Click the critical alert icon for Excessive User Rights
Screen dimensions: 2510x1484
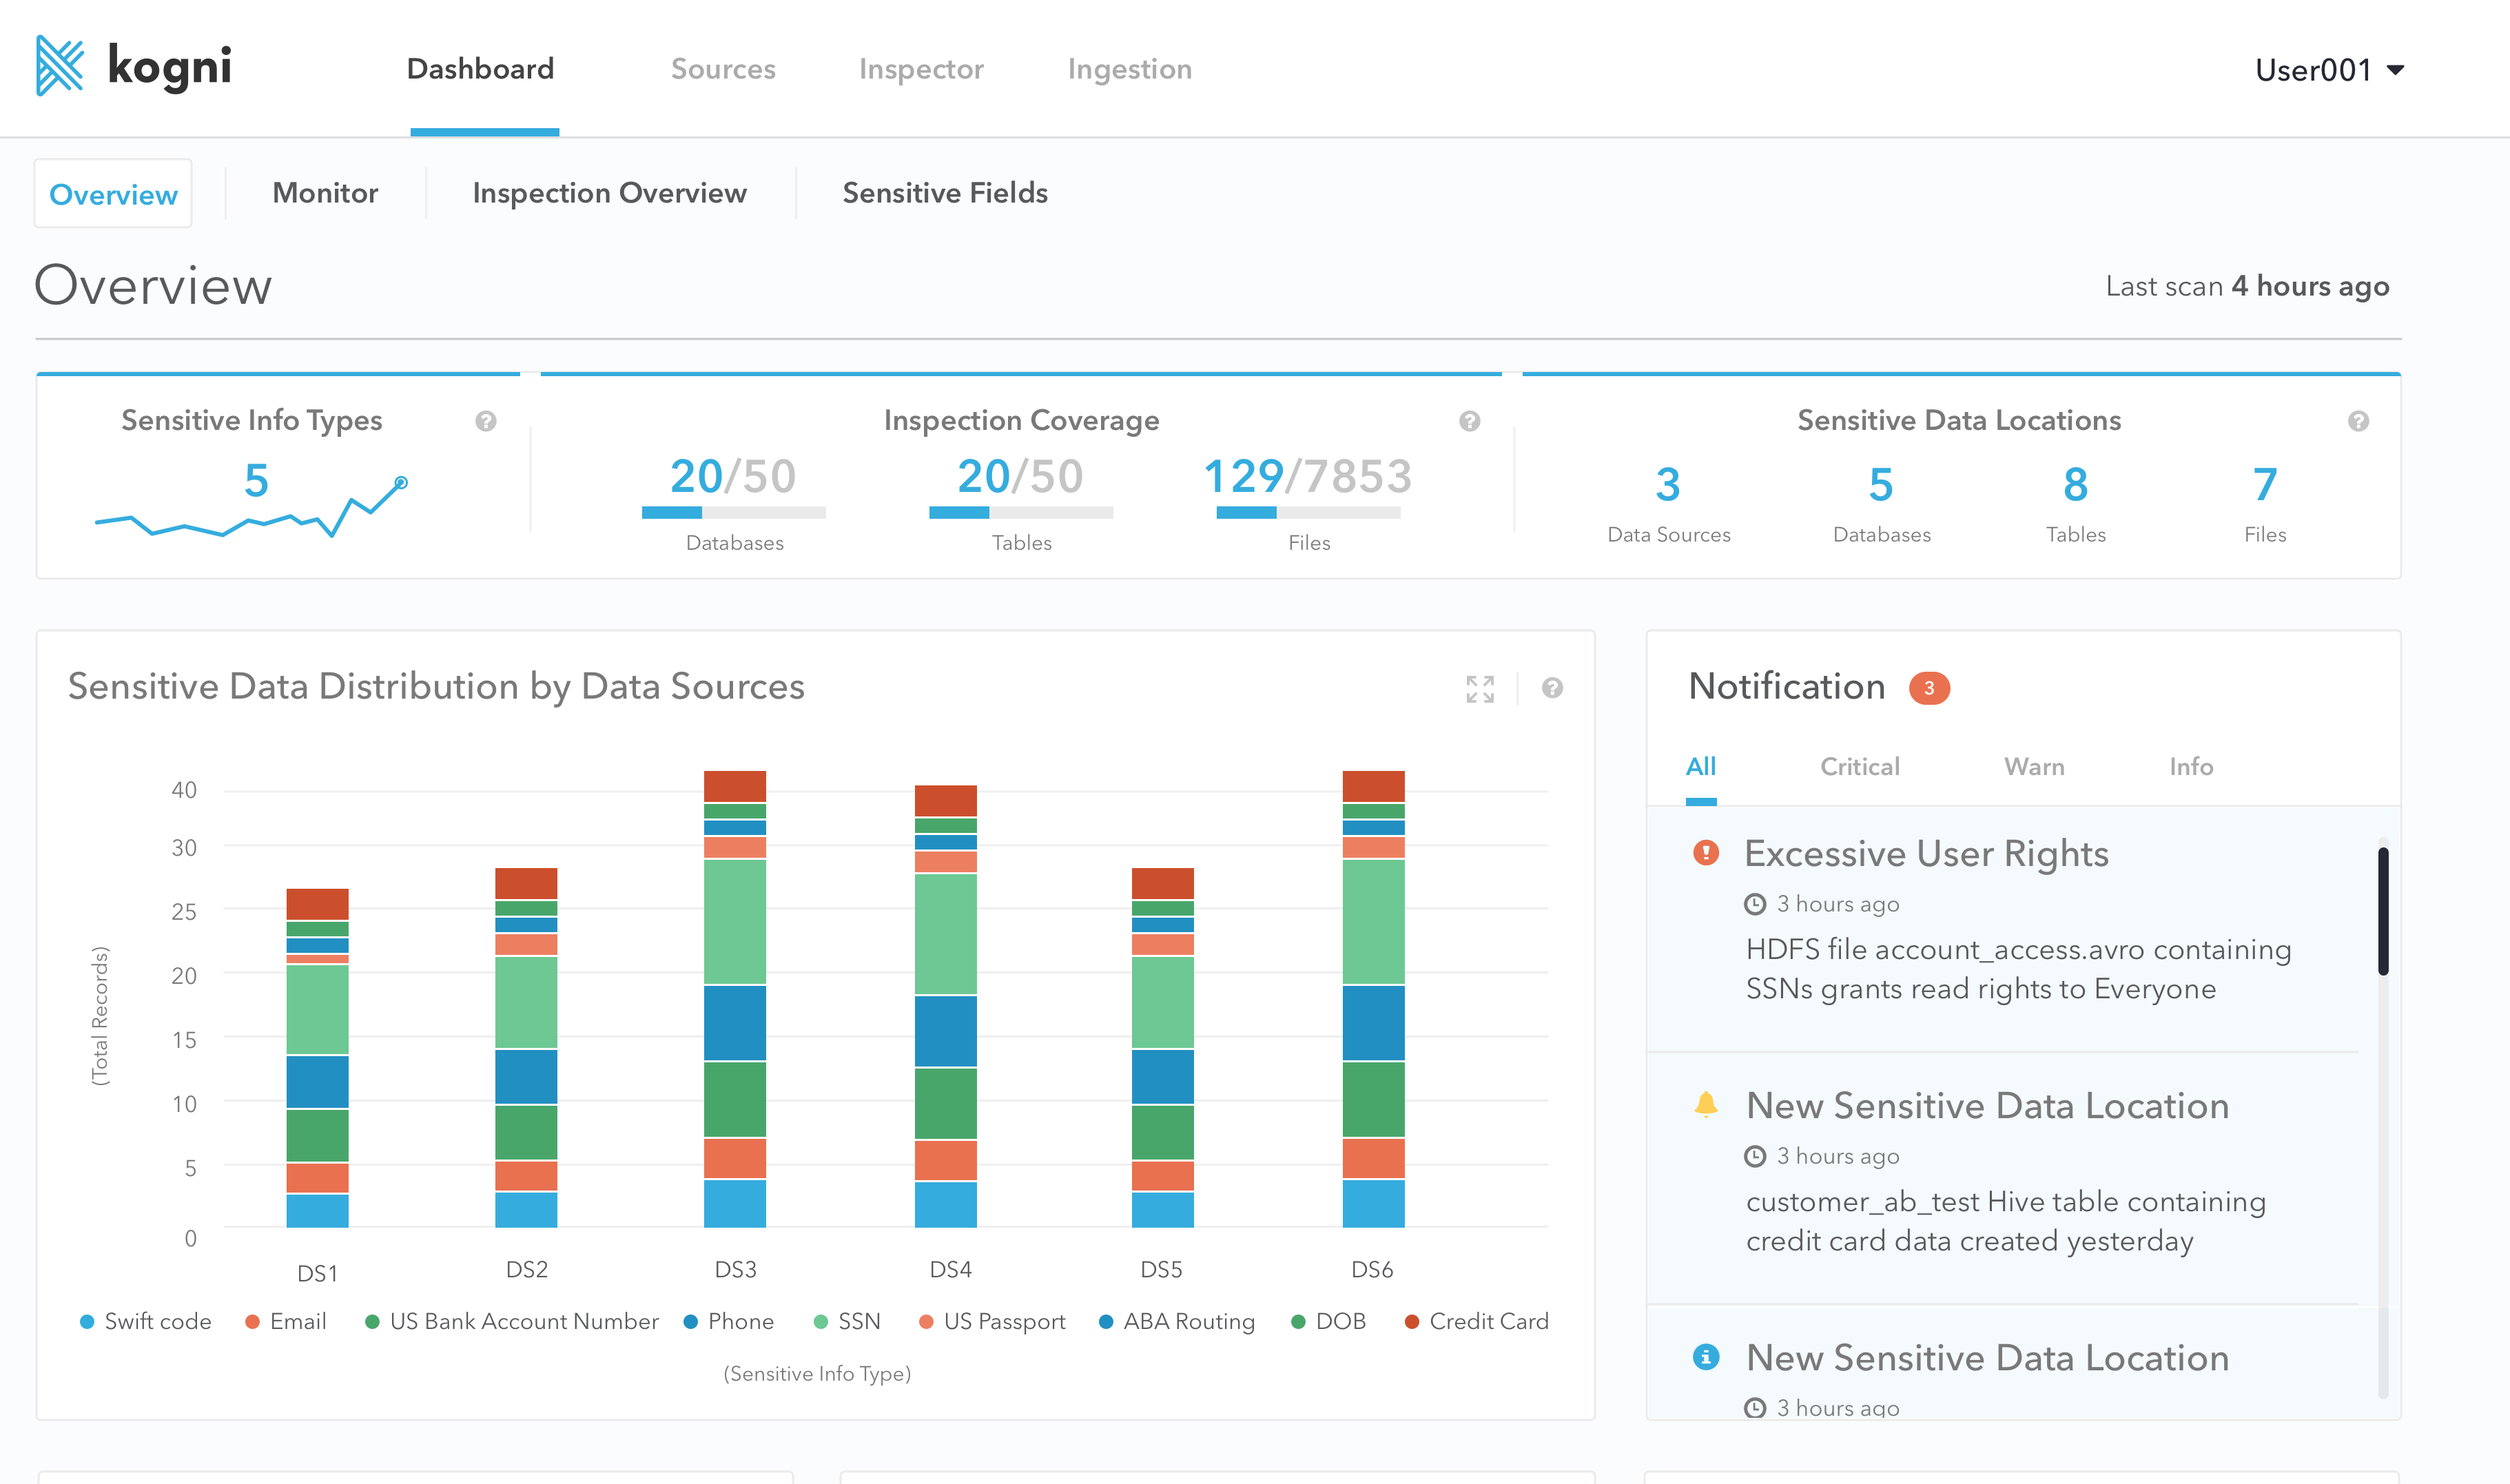point(1706,853)
